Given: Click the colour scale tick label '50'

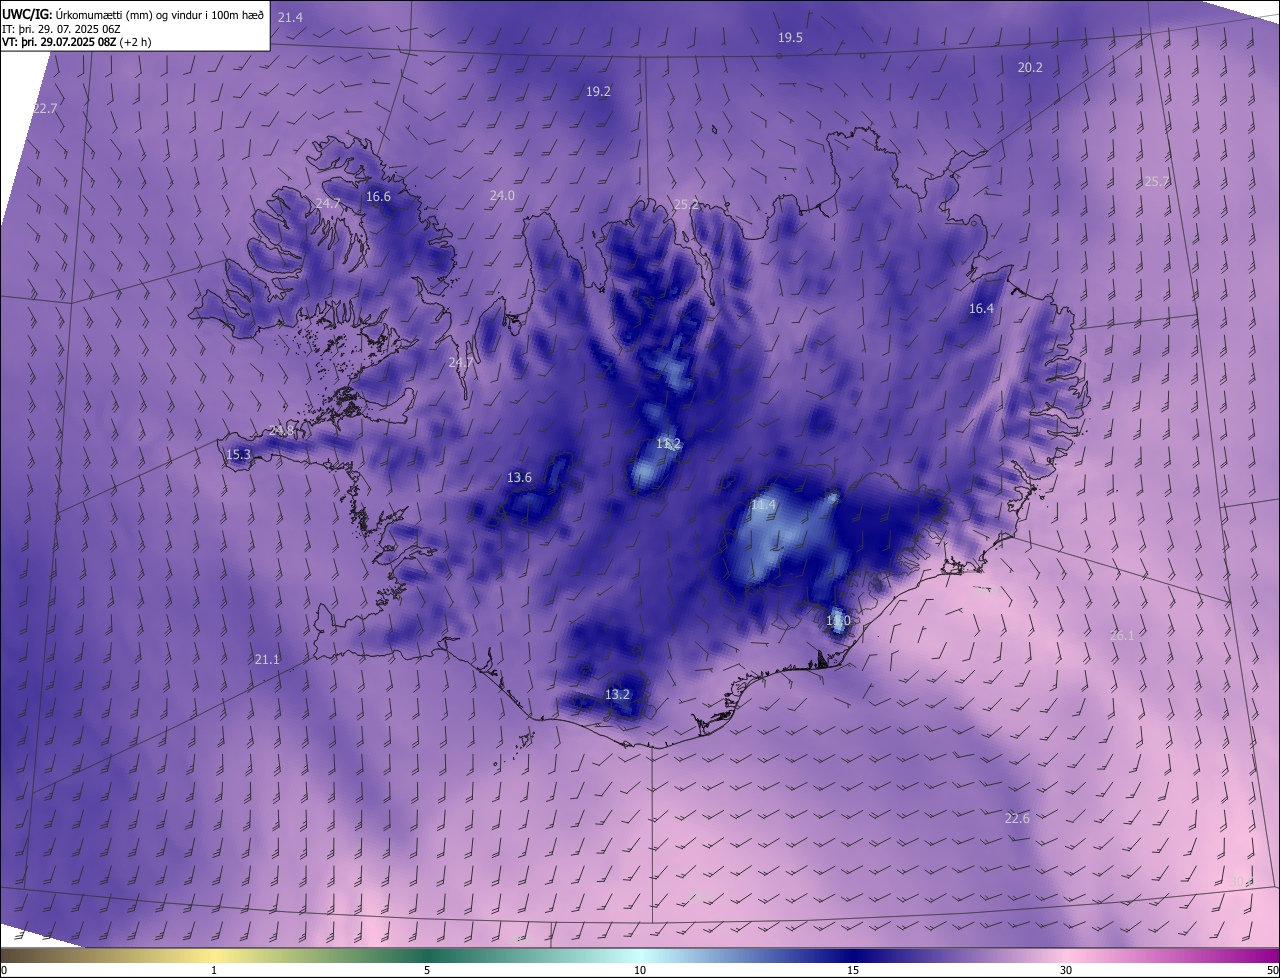Looking at the screenshot, I should [x=1272, y=970].
